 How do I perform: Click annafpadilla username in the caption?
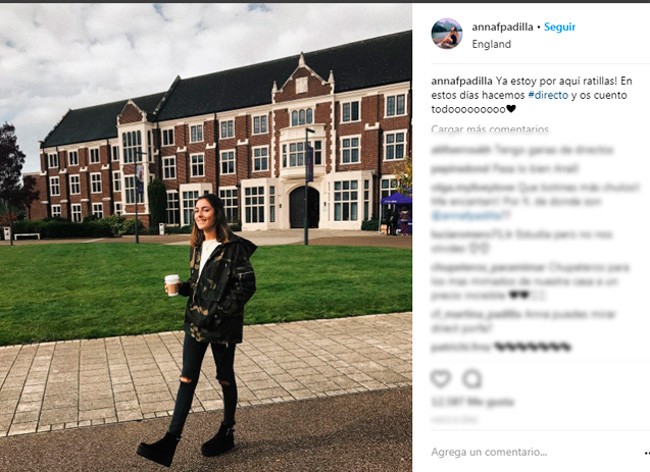[461, 81]
